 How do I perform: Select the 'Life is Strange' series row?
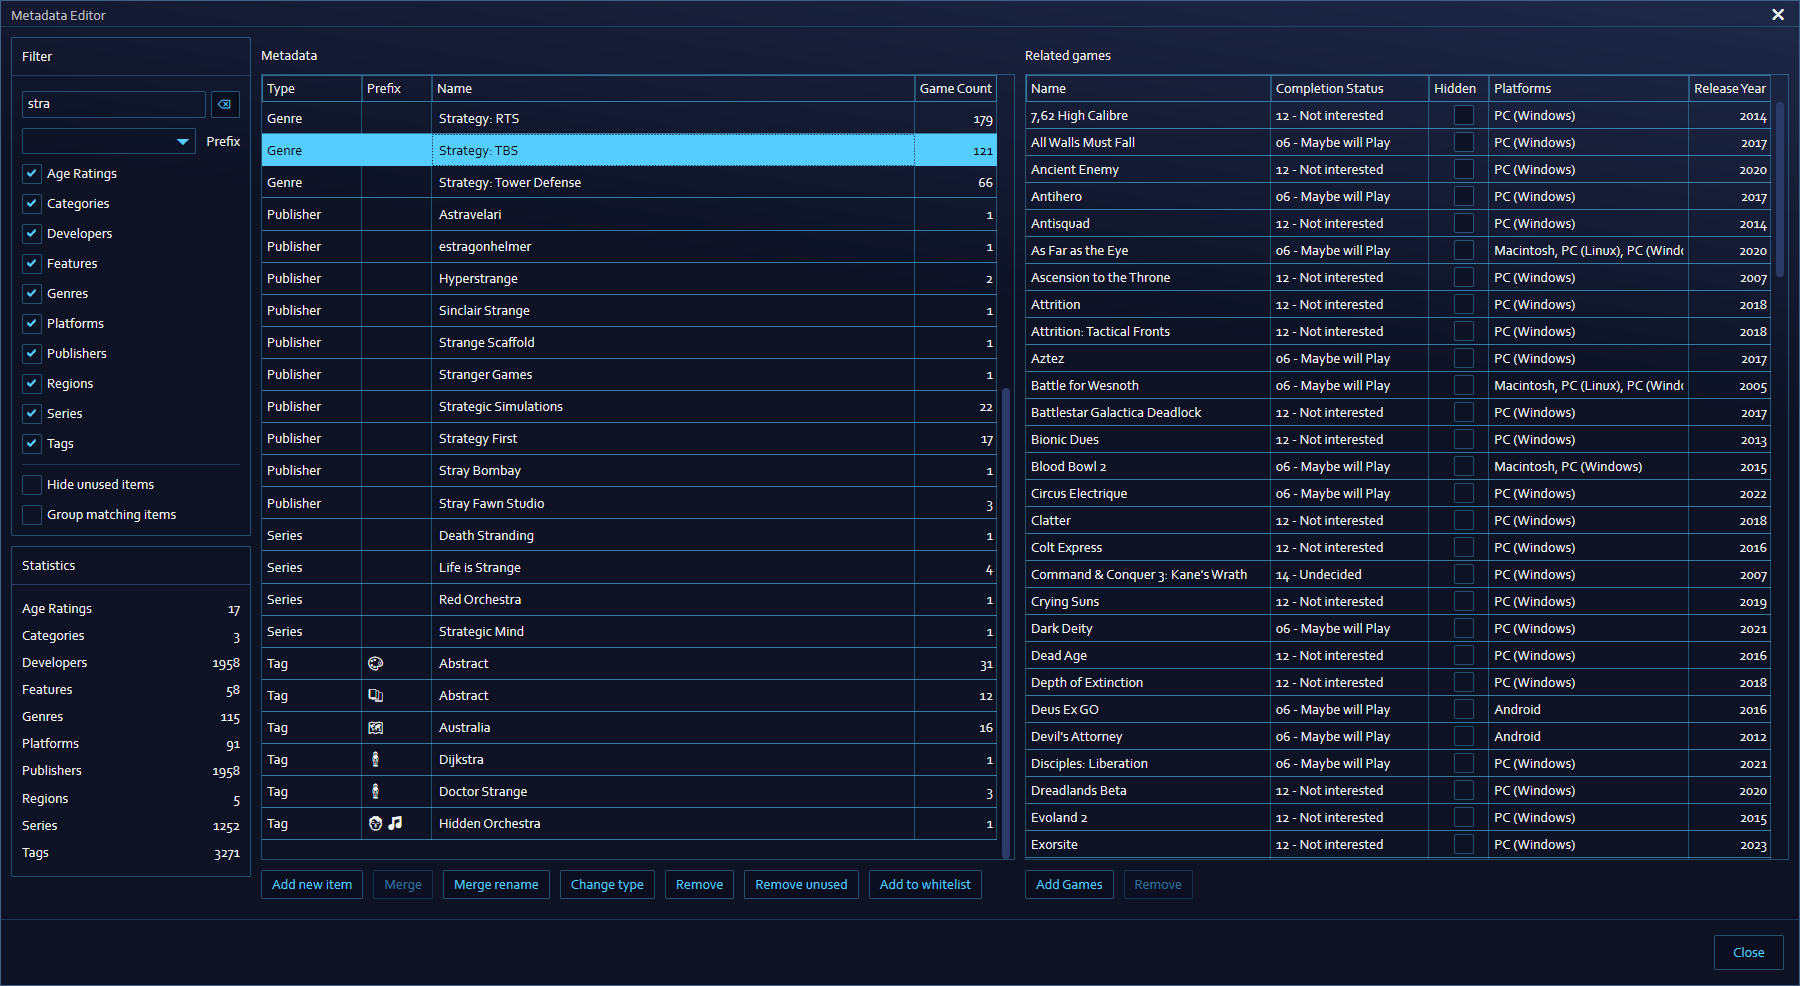(629, 568)
